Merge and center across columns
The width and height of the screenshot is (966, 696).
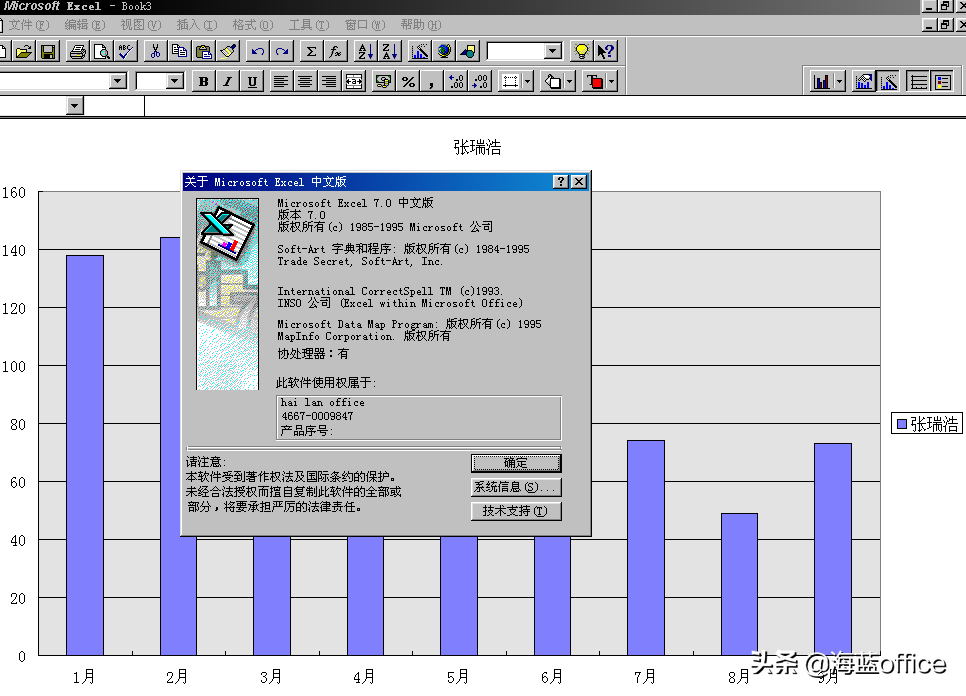coord(354,81)
